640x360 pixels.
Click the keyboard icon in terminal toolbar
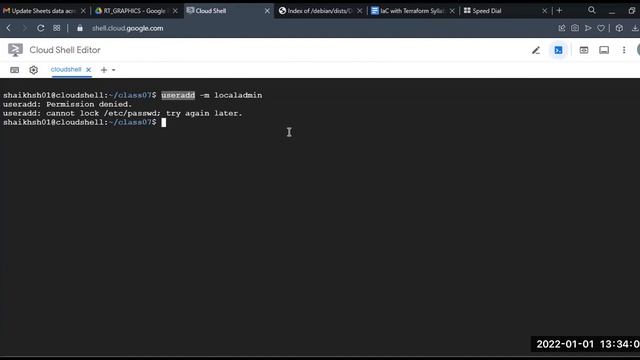pos(15,70)
